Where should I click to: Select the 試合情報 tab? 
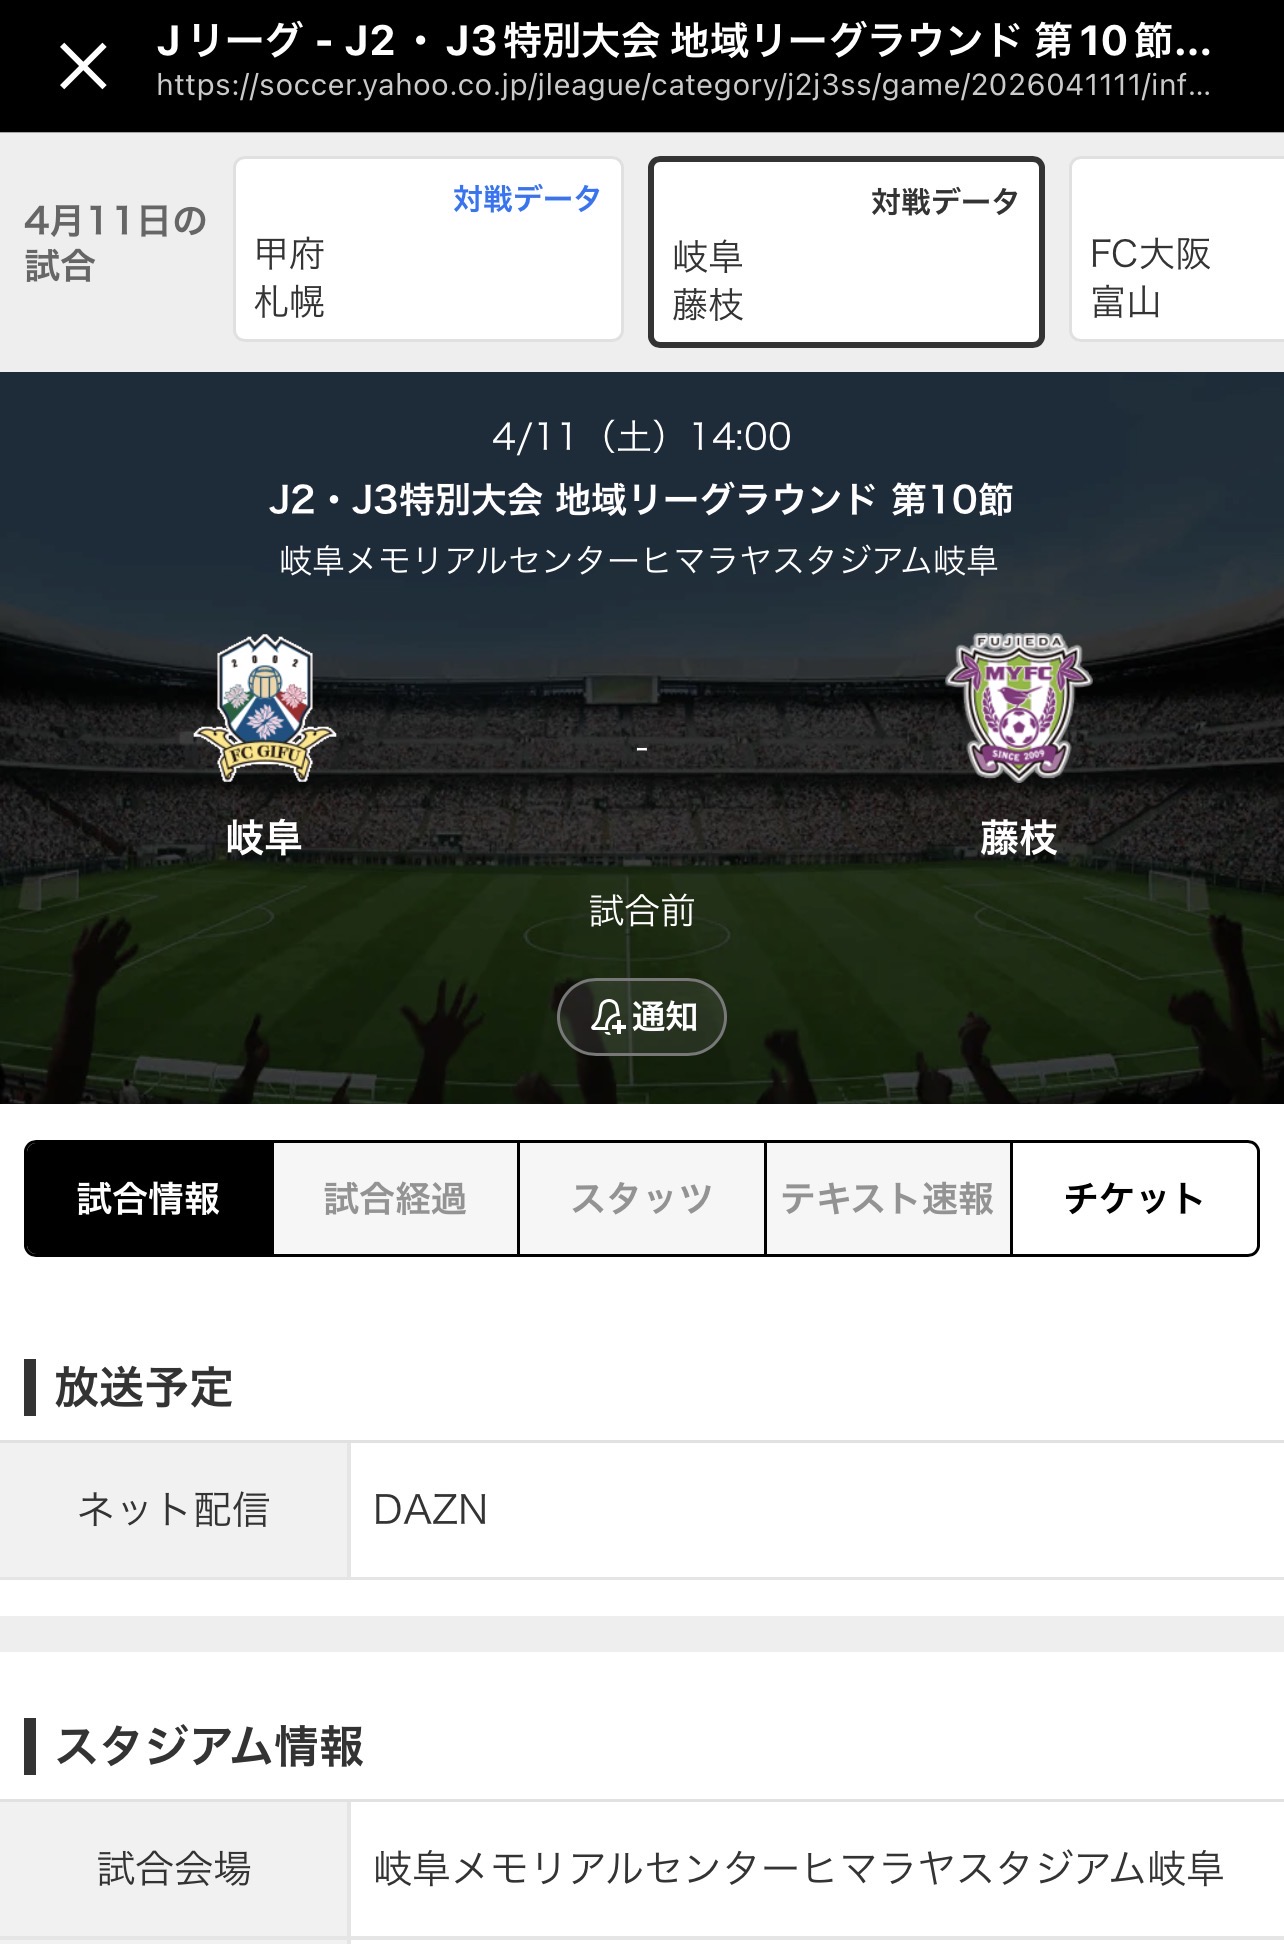[x=149, y=1198]
